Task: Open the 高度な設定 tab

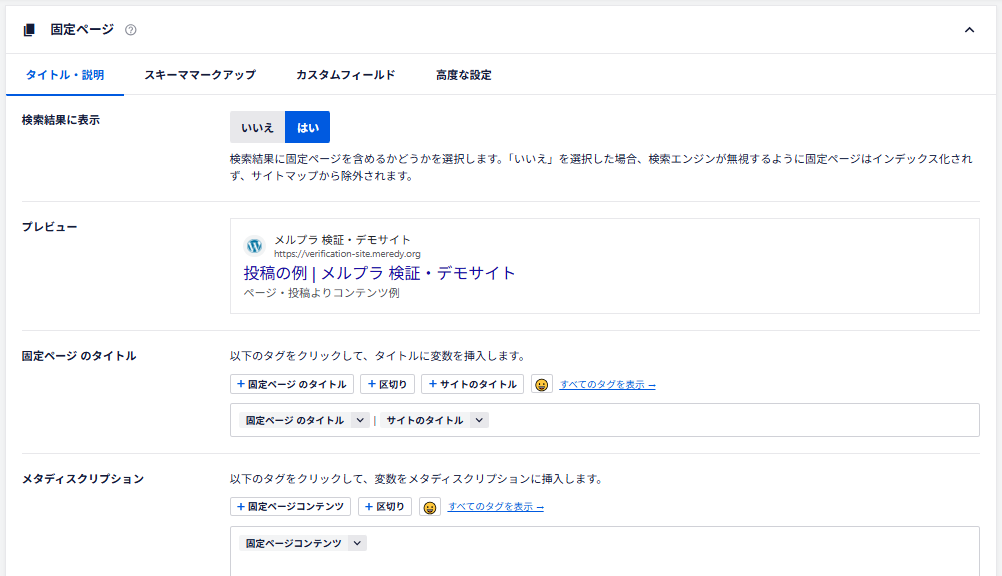Action: pyautogui.click(x=463, y=75)
